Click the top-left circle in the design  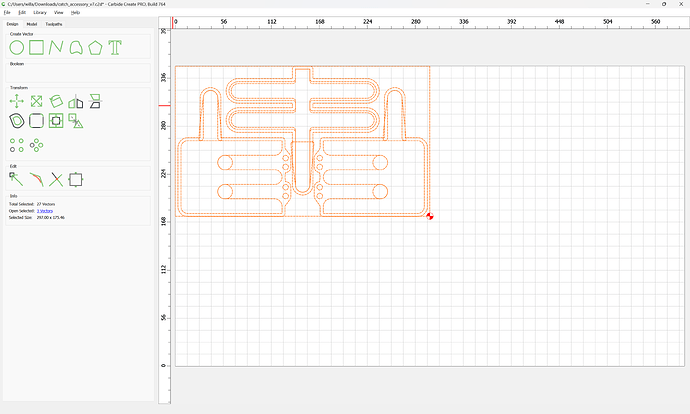point(225,162)
